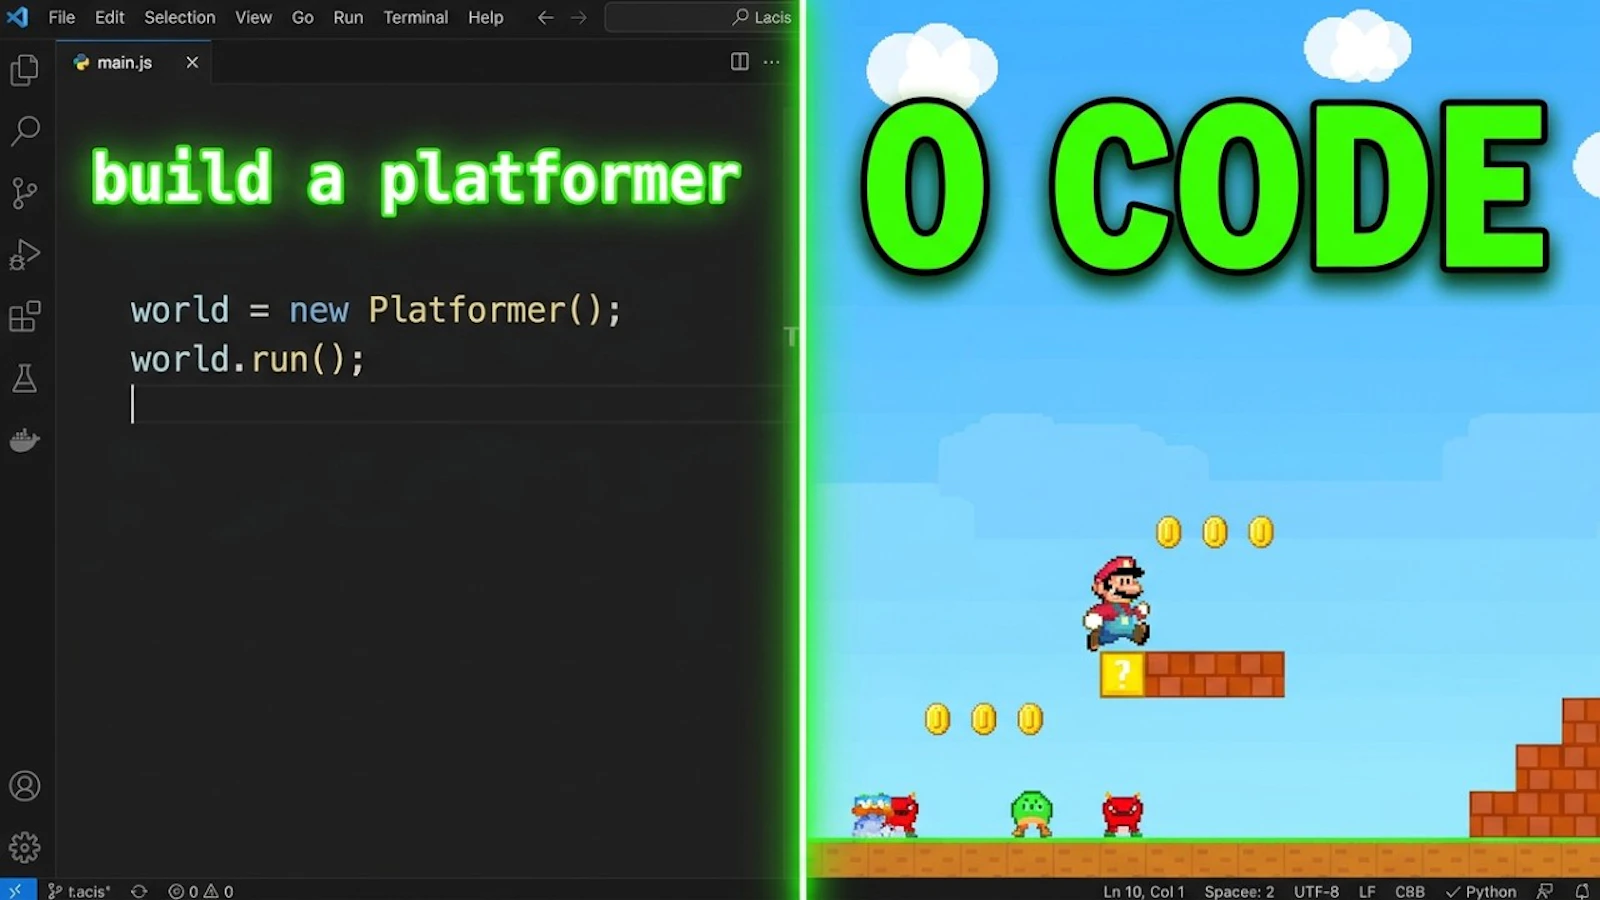This screenshot has width=1600, height=900.
Task: Click the Mario character in the game
Action: coord(1117,603)
